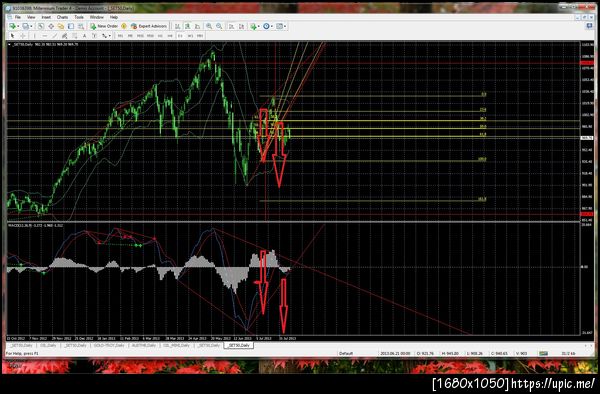Viewport: 600px width, 394px height.
Task: Select the text A tool
Action: coord(84,36)
